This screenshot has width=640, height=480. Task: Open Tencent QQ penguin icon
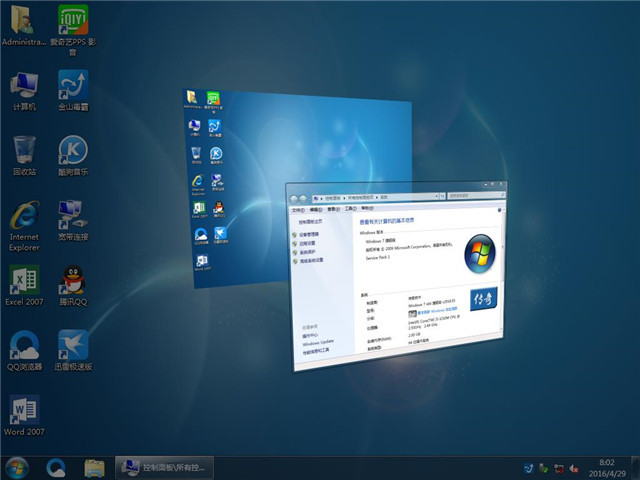pos(73,279)
